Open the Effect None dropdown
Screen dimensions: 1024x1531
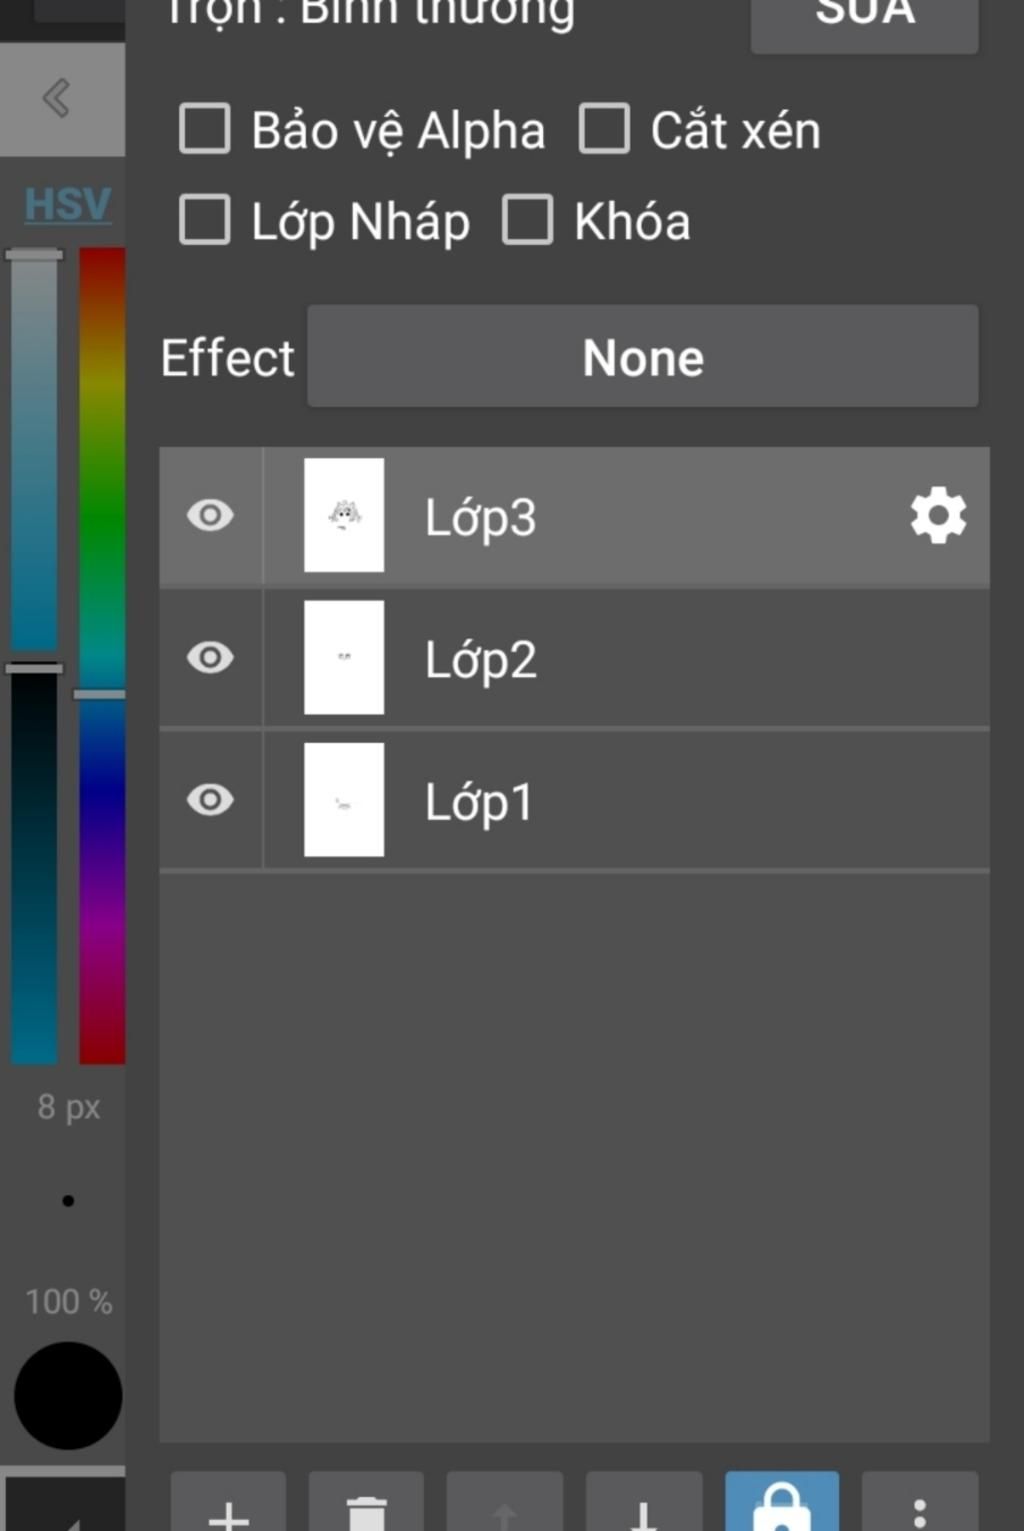click(x=642, y=357)
